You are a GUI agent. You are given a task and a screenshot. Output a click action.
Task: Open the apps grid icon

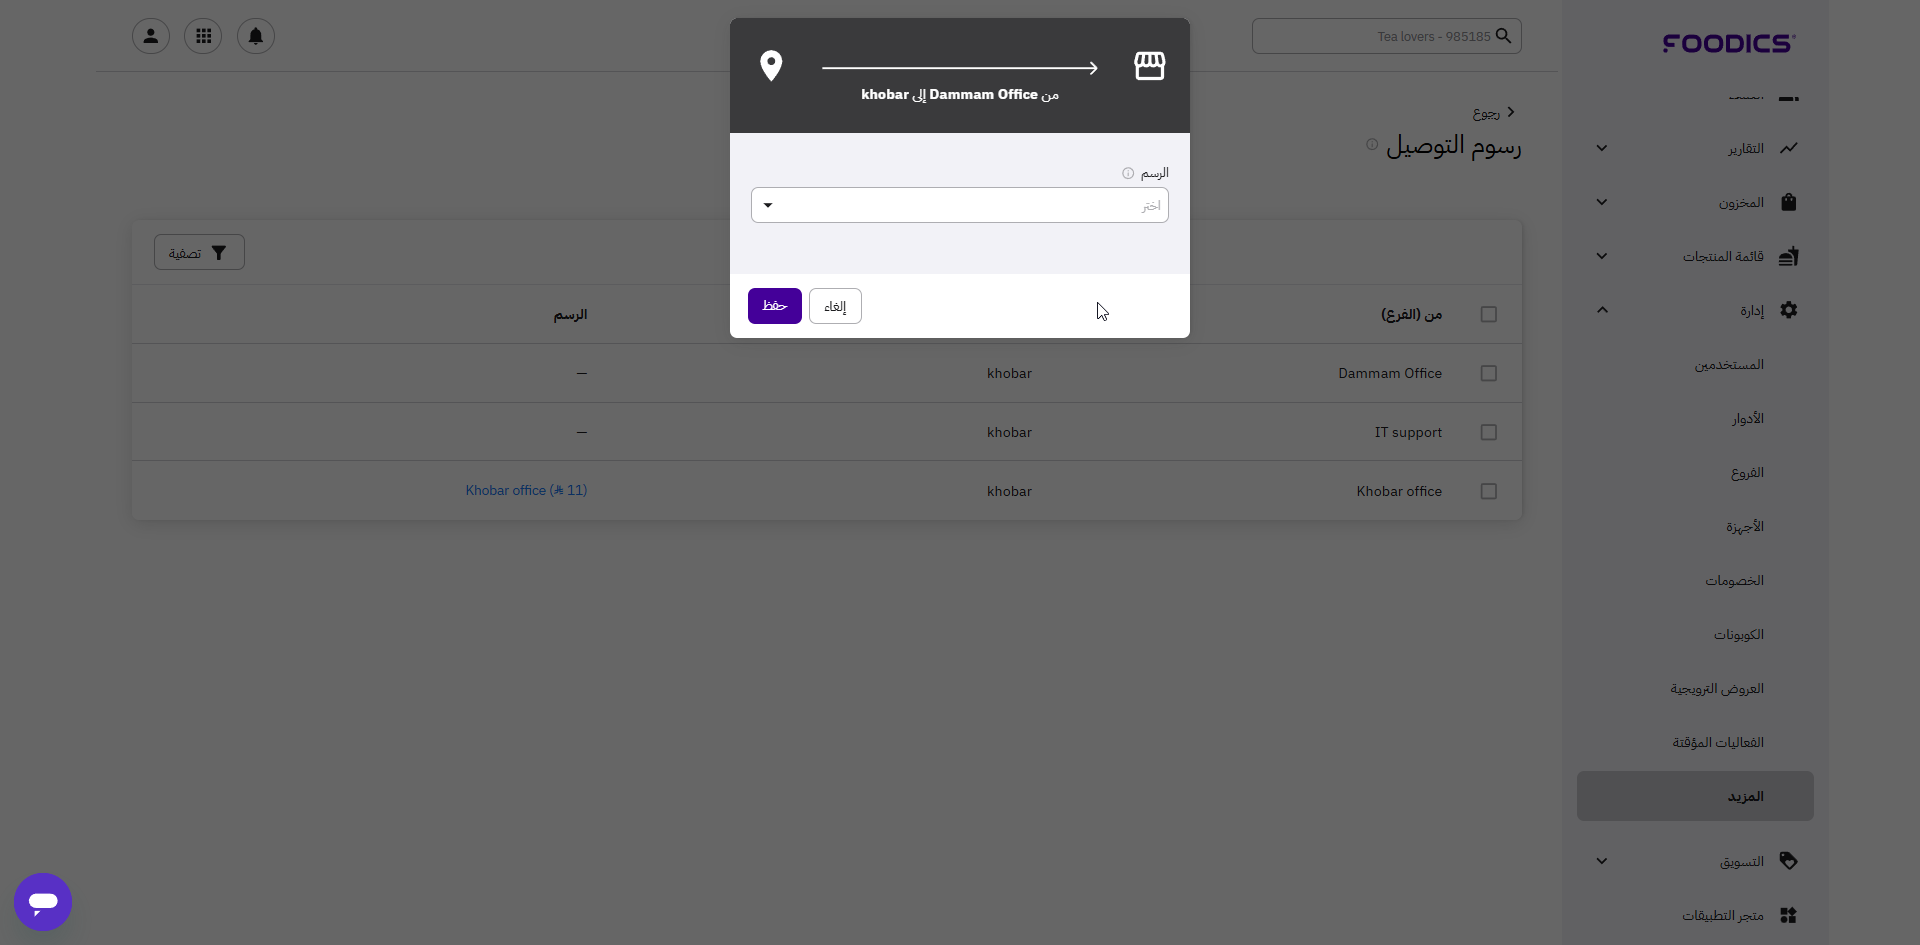tap(203, 36)
